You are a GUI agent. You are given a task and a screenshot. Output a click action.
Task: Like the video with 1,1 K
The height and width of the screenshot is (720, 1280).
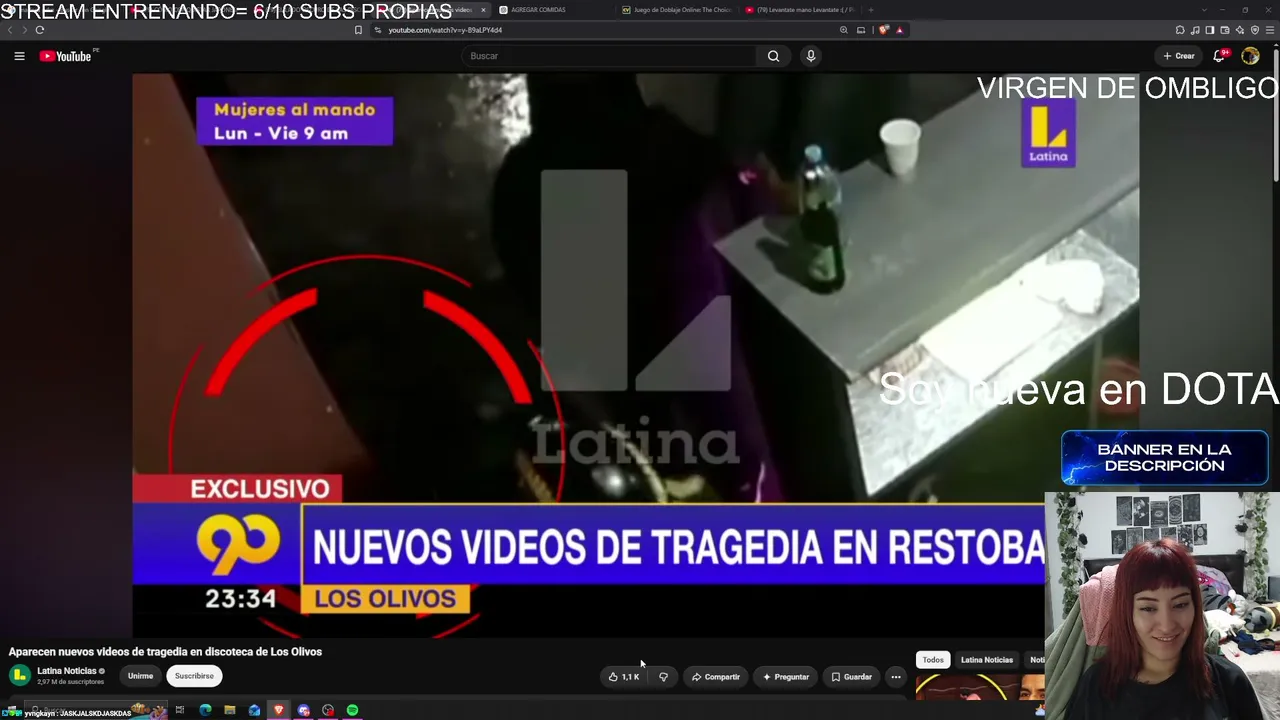pyautogui.click(x=624, y=677)
